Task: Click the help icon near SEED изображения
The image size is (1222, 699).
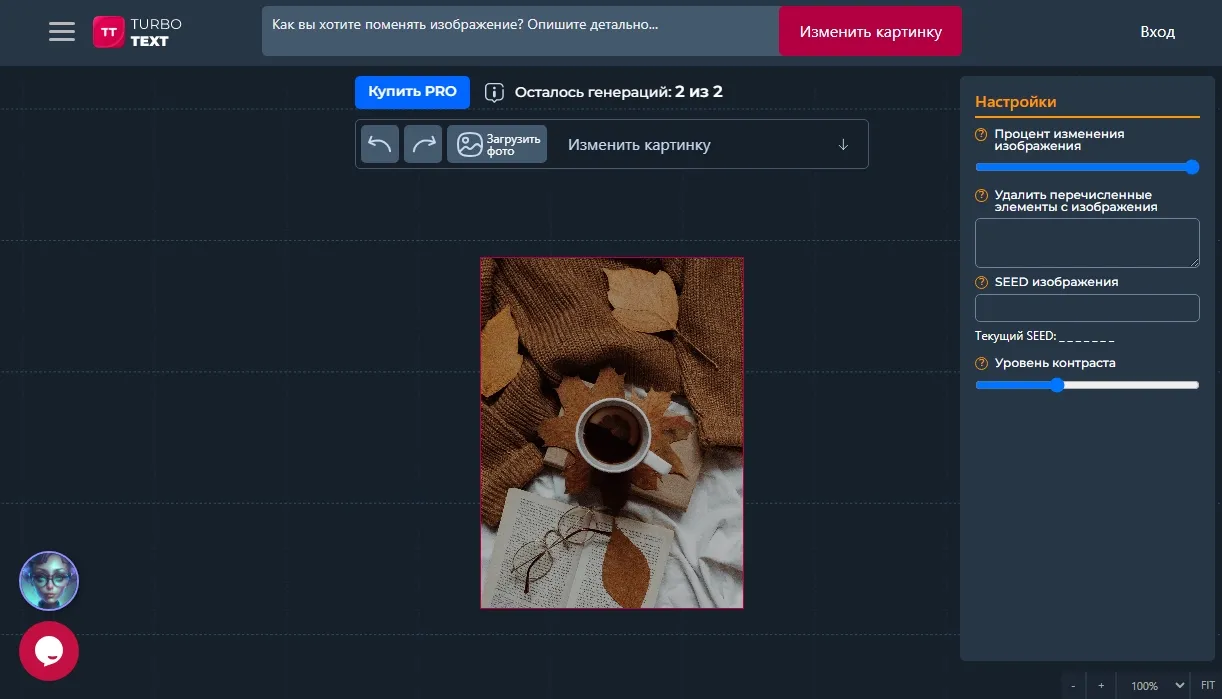Action: click(980, 282)
